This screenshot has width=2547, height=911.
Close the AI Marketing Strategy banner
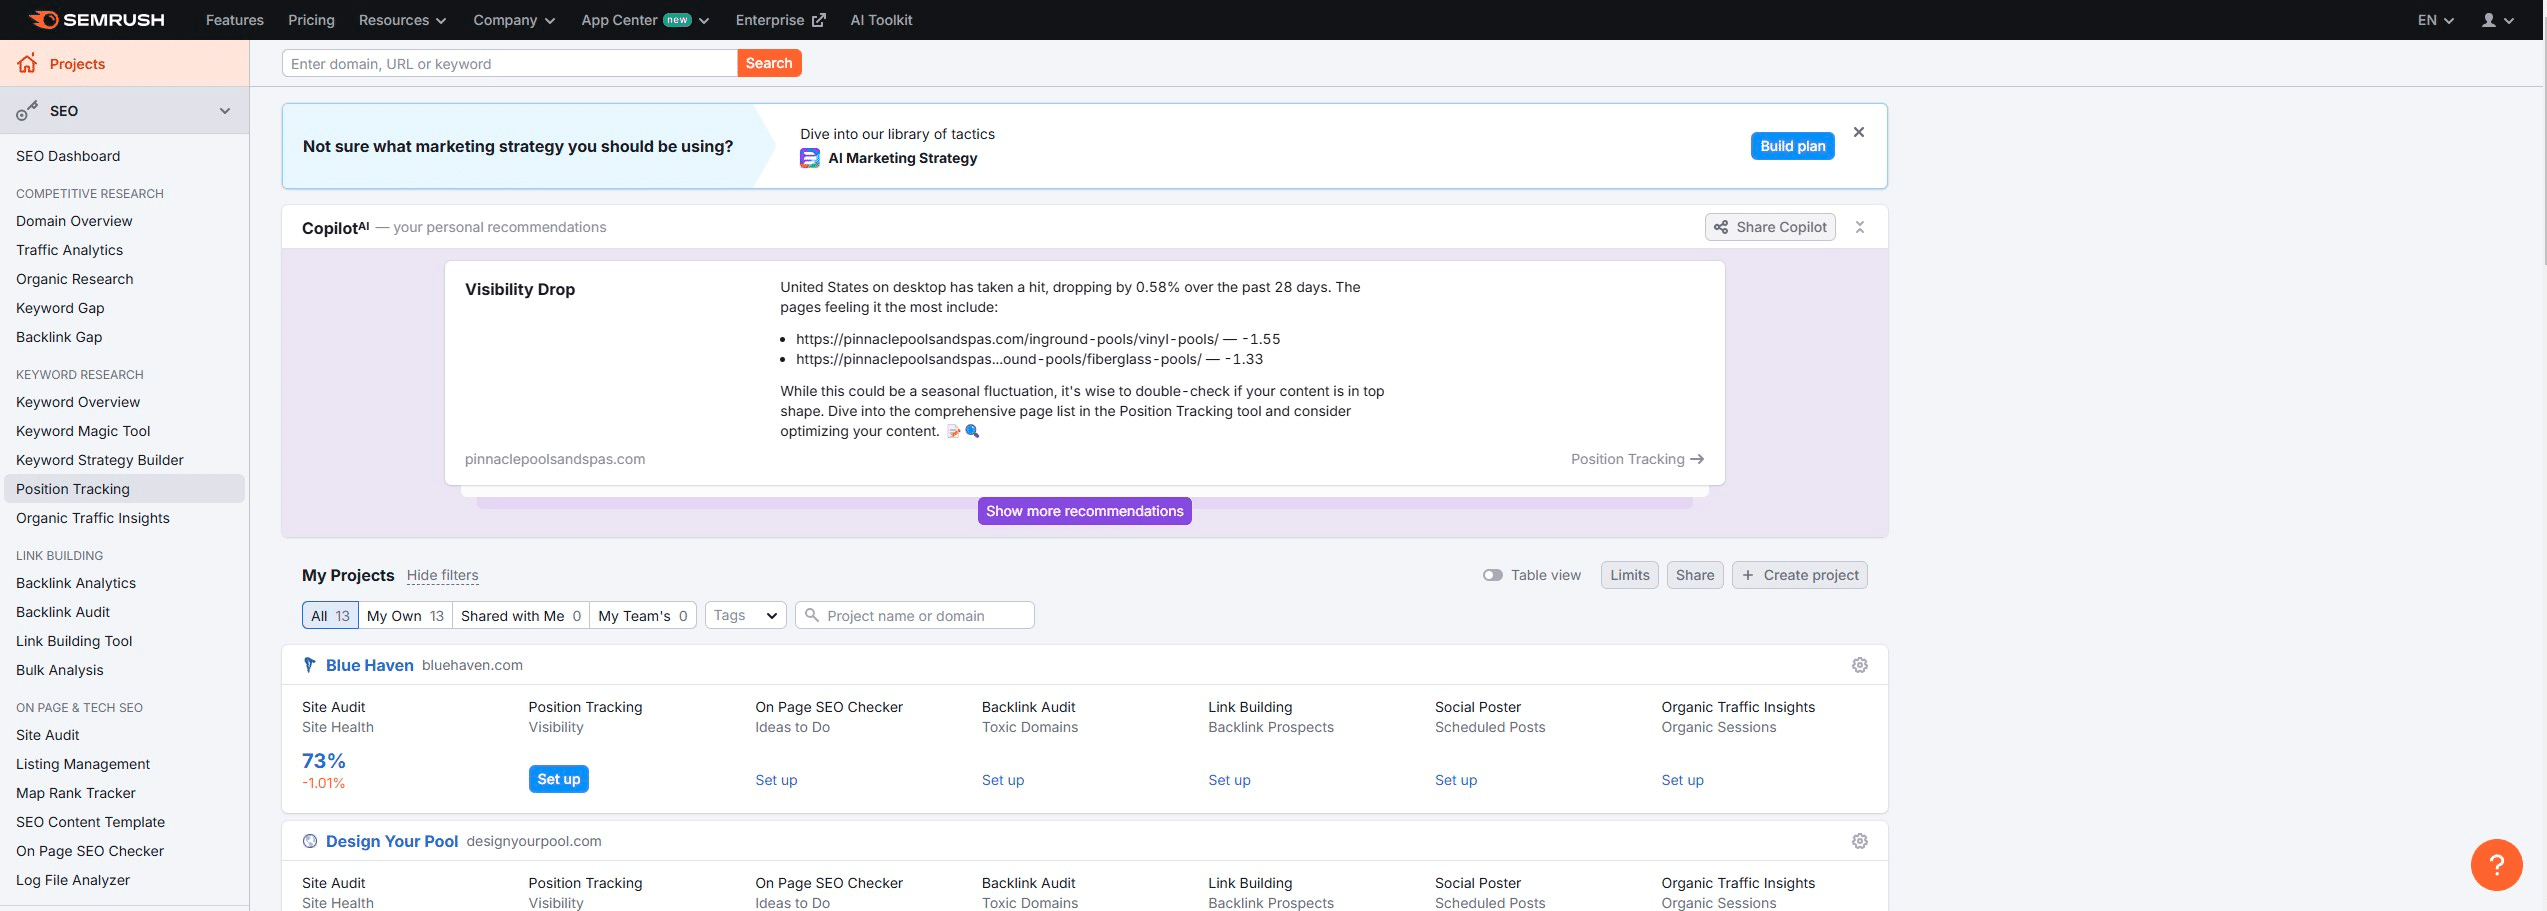(x=1858, y=132)
